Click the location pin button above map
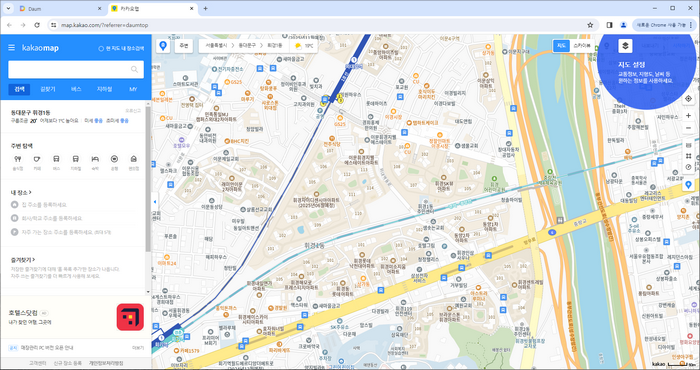This screenshot has width=700, height=370. [x=163, y=46]
